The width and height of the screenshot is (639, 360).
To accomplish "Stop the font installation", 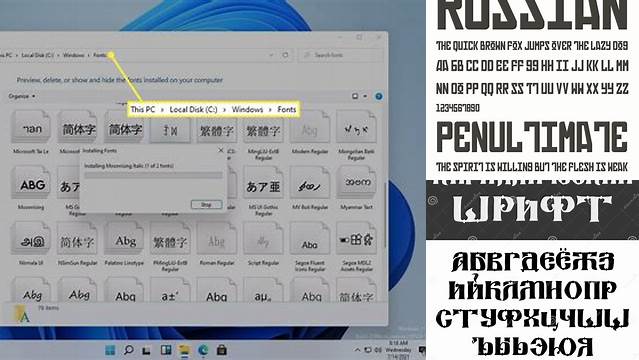I will click(x=207, y=204).
